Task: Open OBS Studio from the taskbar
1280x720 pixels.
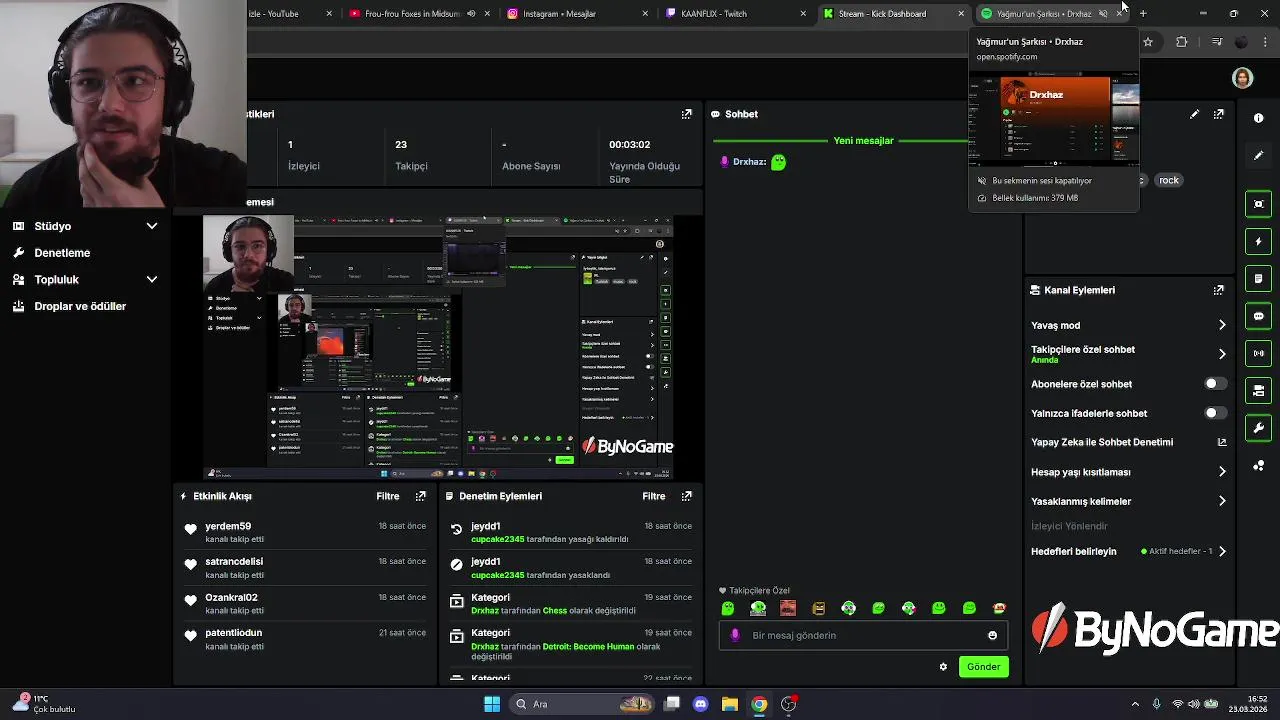Action: coord(789,704)
